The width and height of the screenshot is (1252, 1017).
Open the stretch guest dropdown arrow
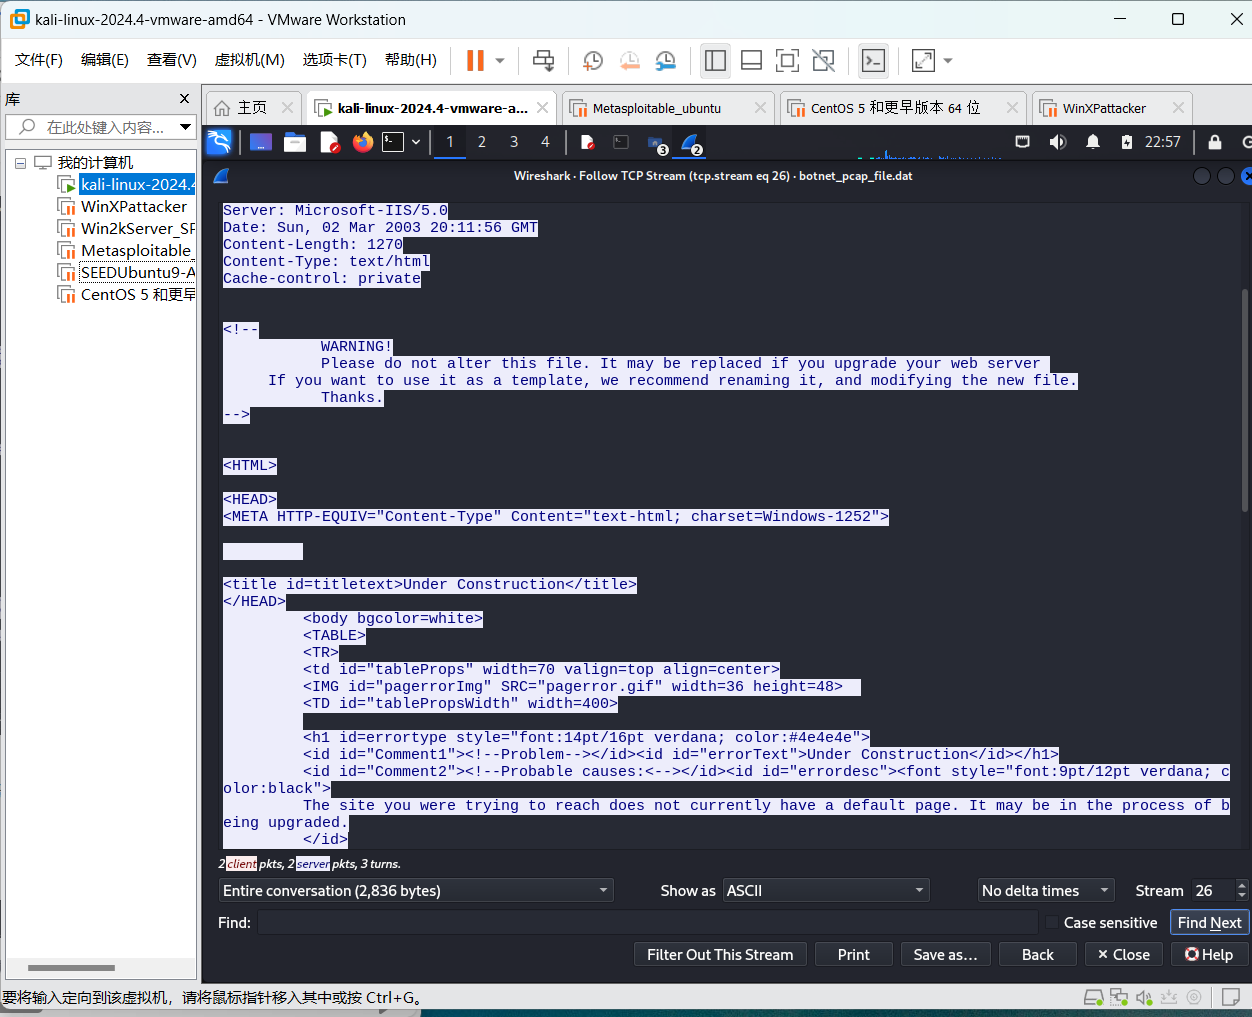(x=948, y=61)
